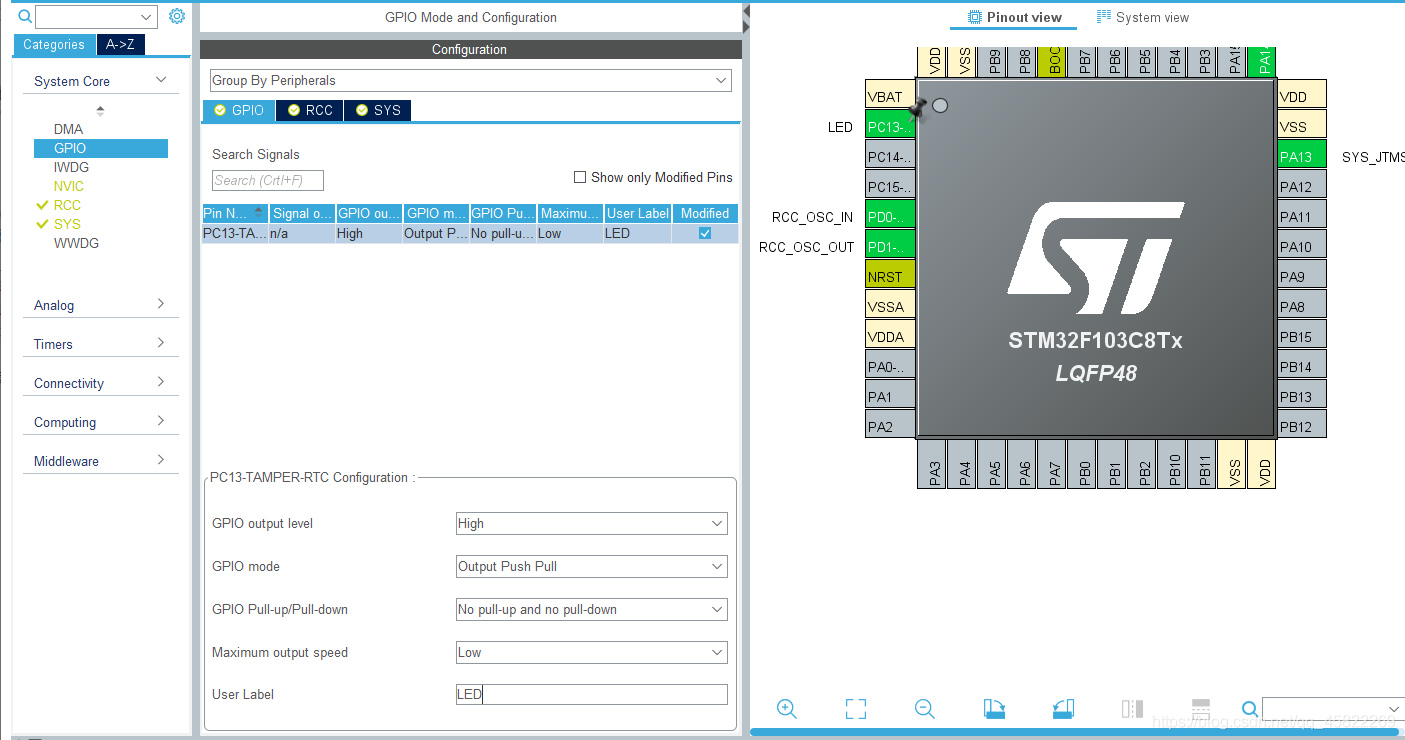
Task: Expand the Connectivity category
Action: pyautogui.click(x=161, y=382)
